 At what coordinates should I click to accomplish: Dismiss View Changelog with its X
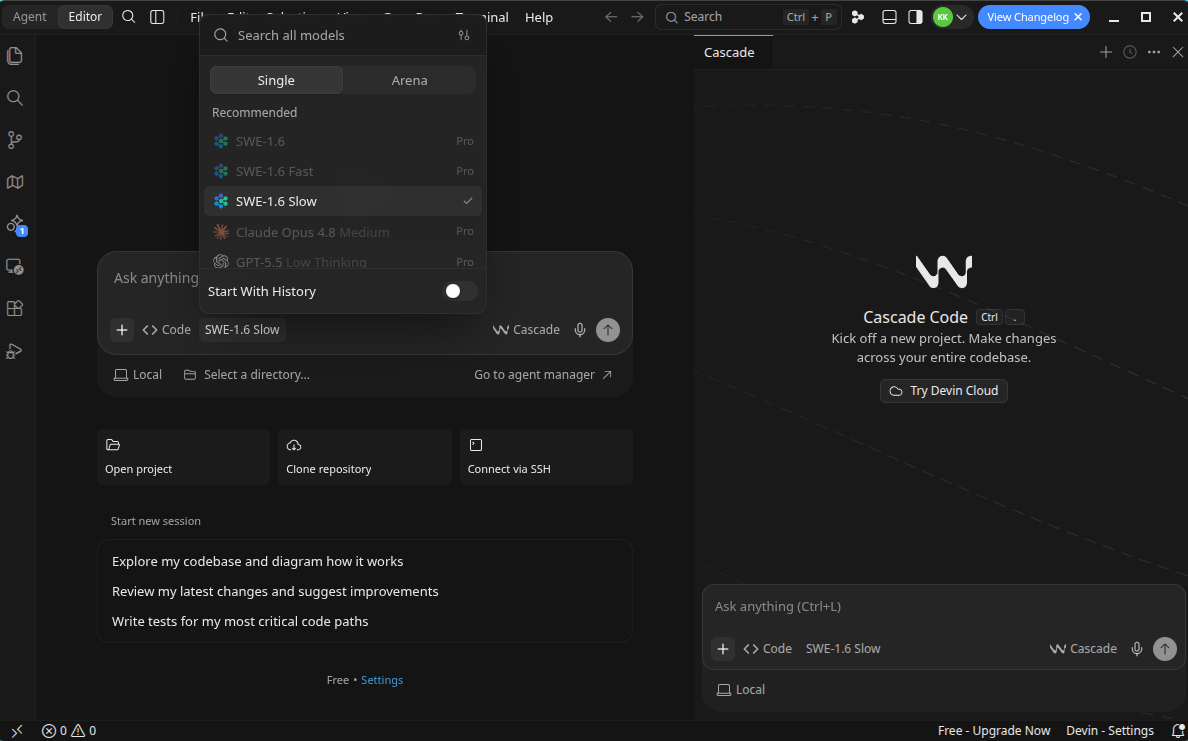pos(1077,17)
